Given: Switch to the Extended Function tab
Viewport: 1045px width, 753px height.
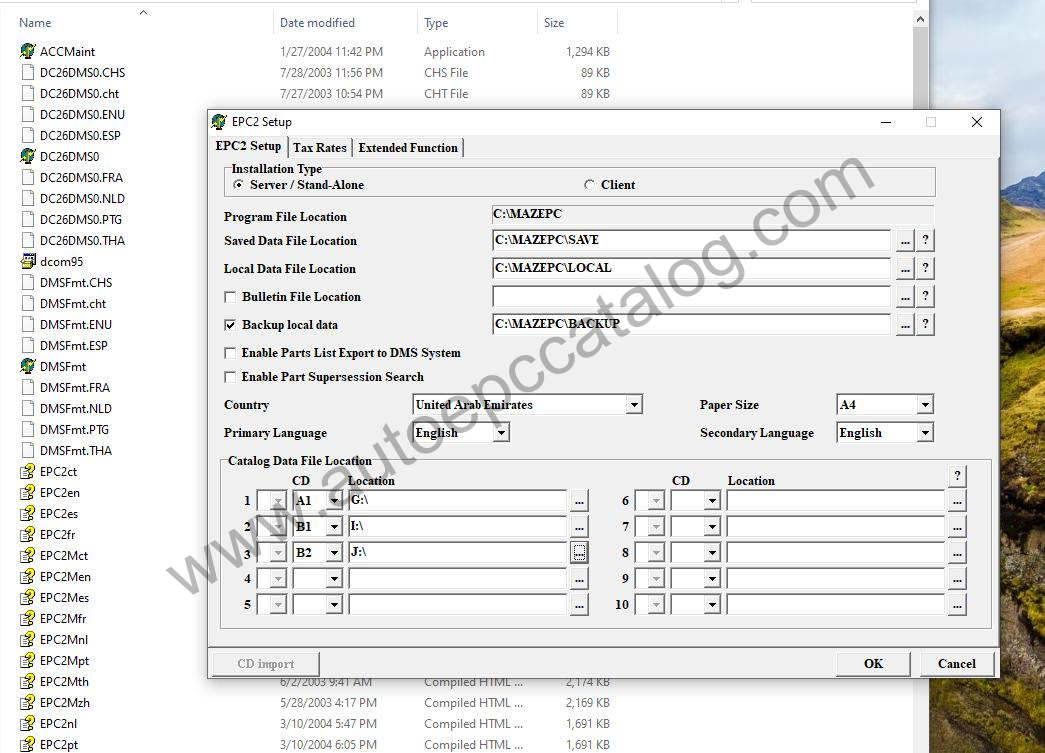Looking at the screenshot, I should coord(408,148).
